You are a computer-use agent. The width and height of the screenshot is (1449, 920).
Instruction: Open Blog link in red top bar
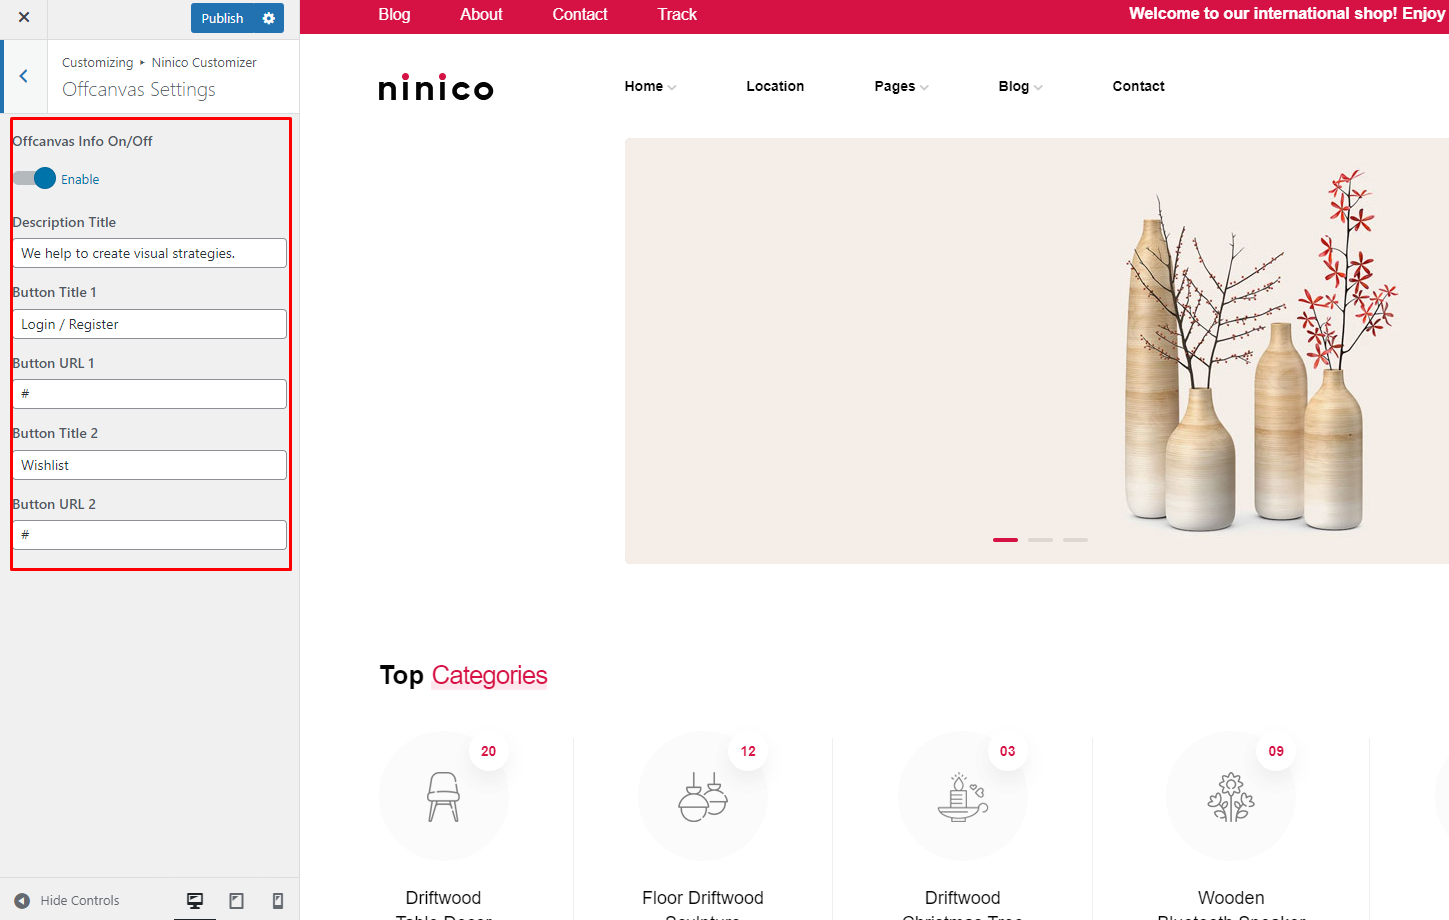394,14
